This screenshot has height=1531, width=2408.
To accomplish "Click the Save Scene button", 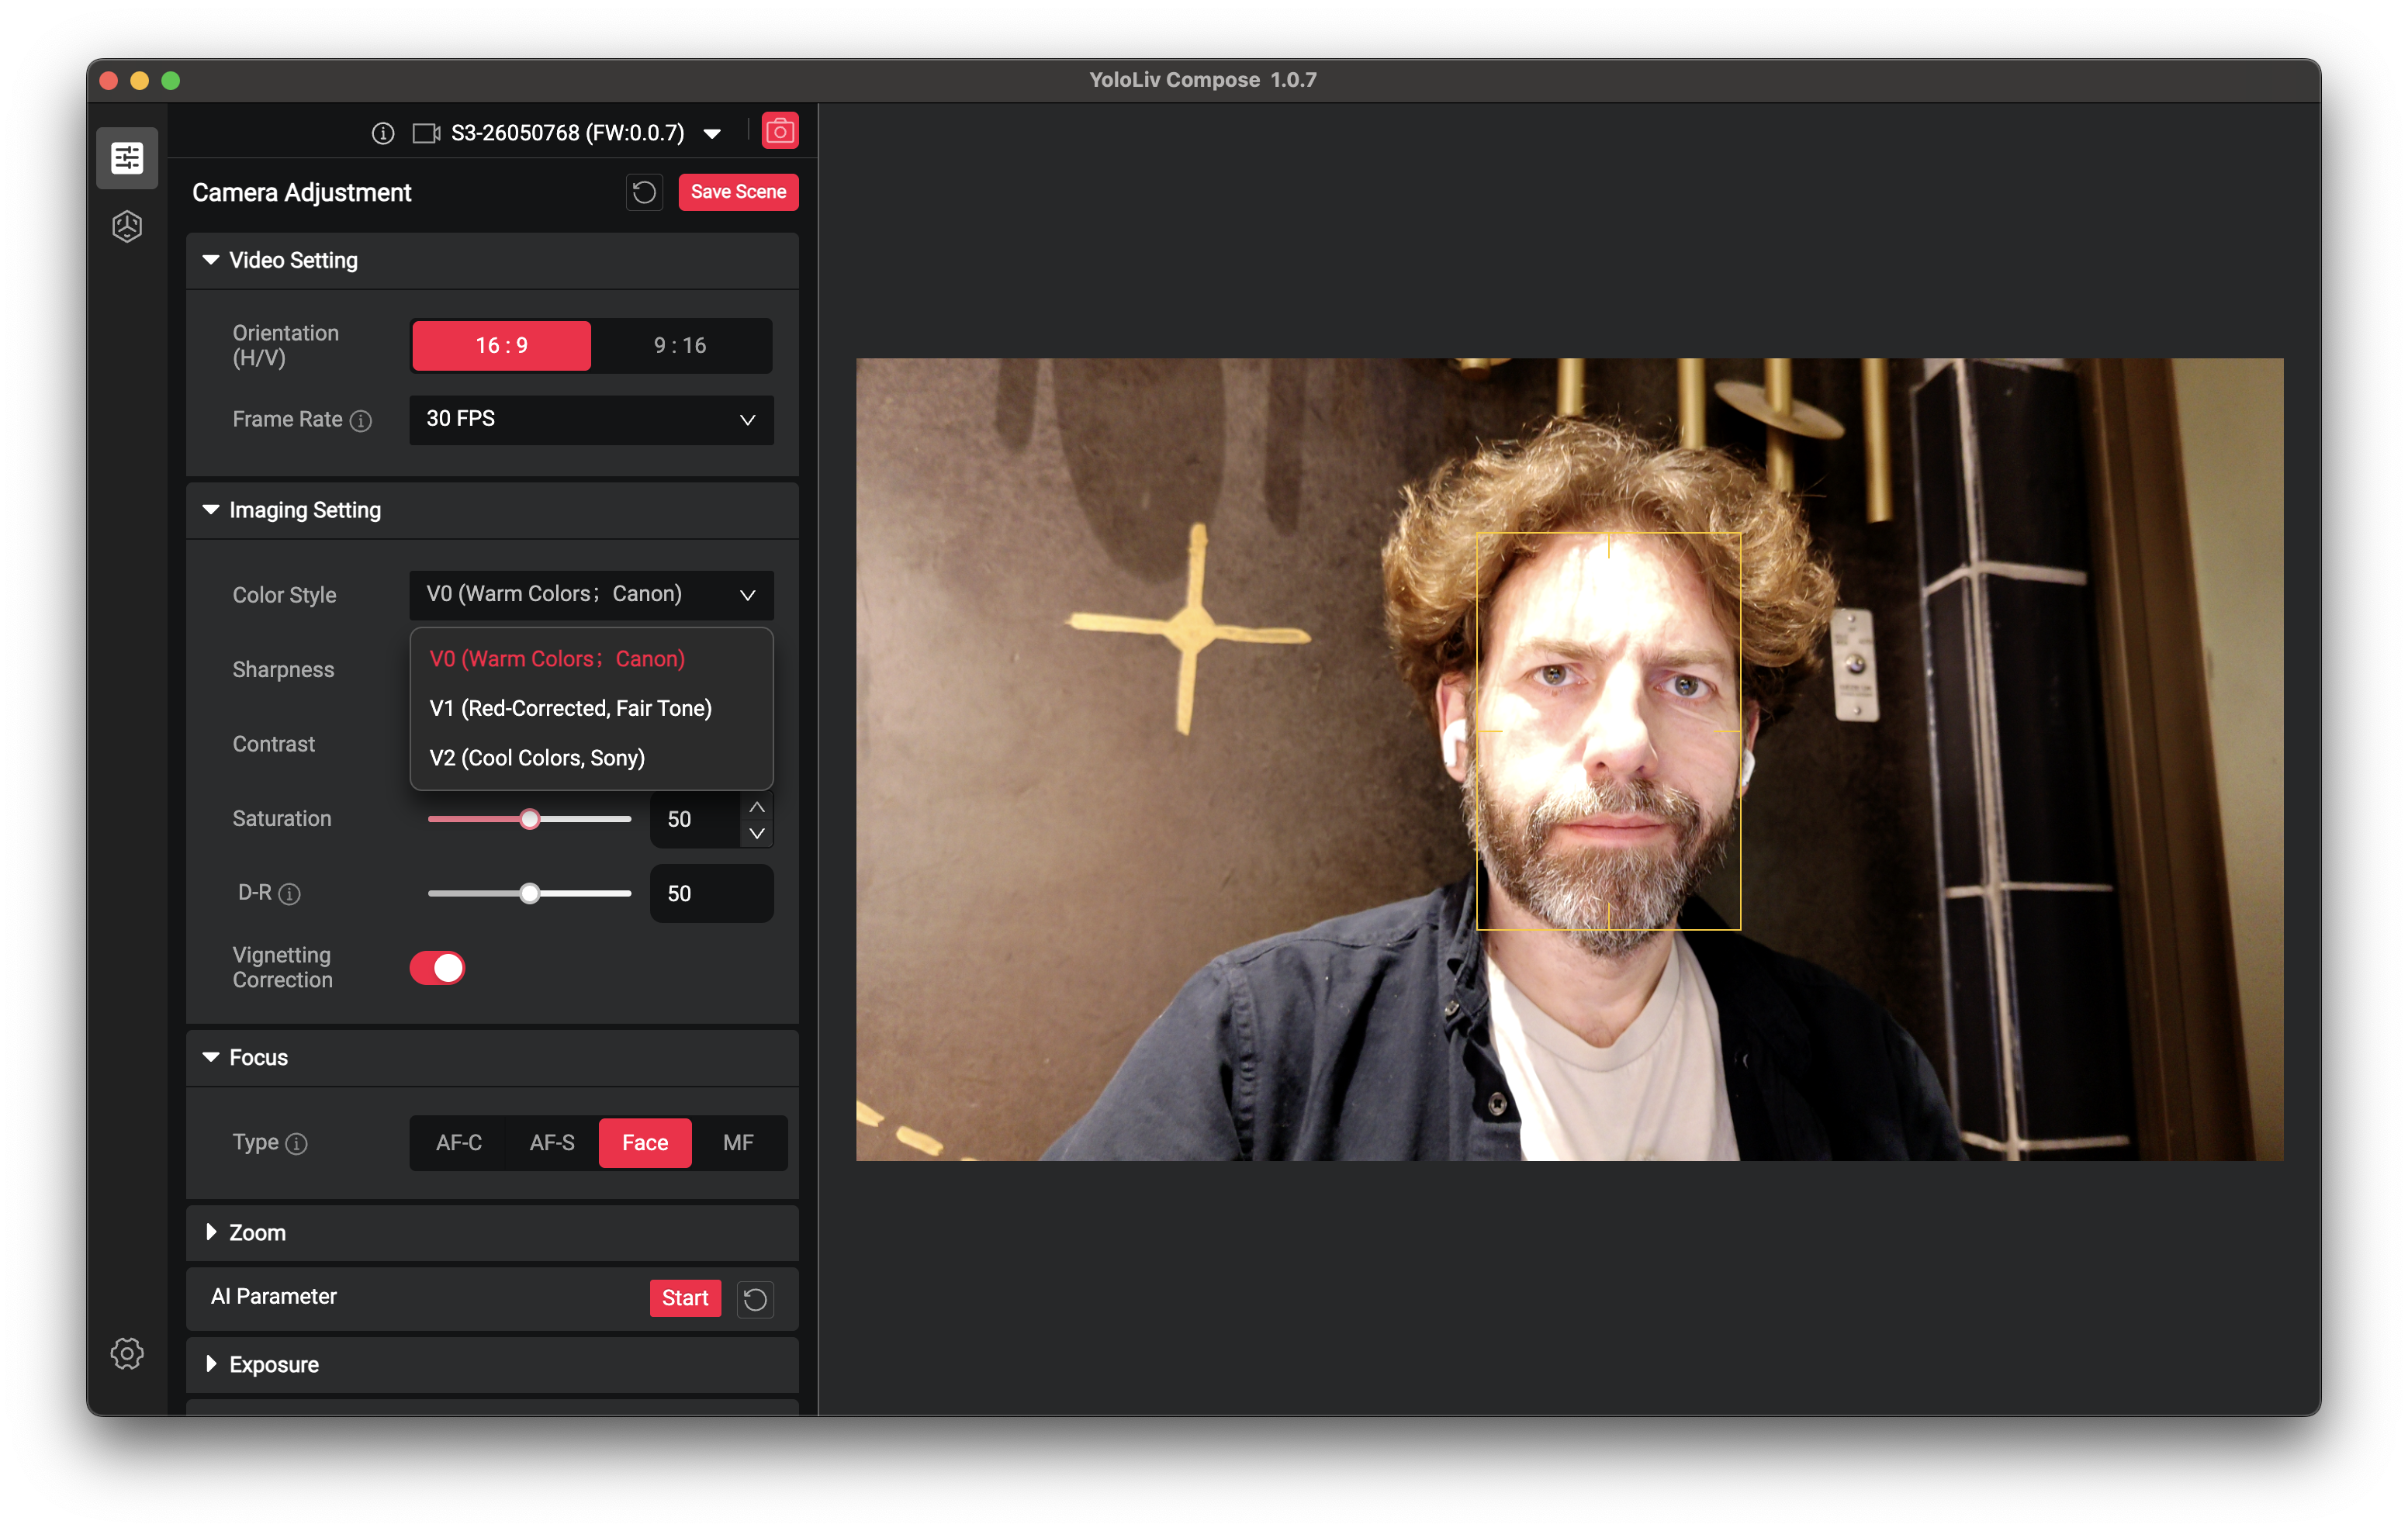I will click(x=738, y=192).
